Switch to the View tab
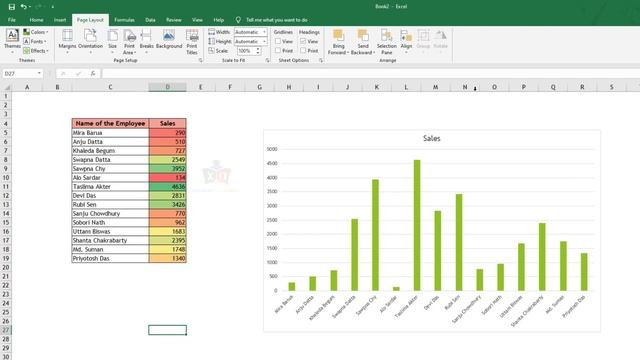 [197, 20]
